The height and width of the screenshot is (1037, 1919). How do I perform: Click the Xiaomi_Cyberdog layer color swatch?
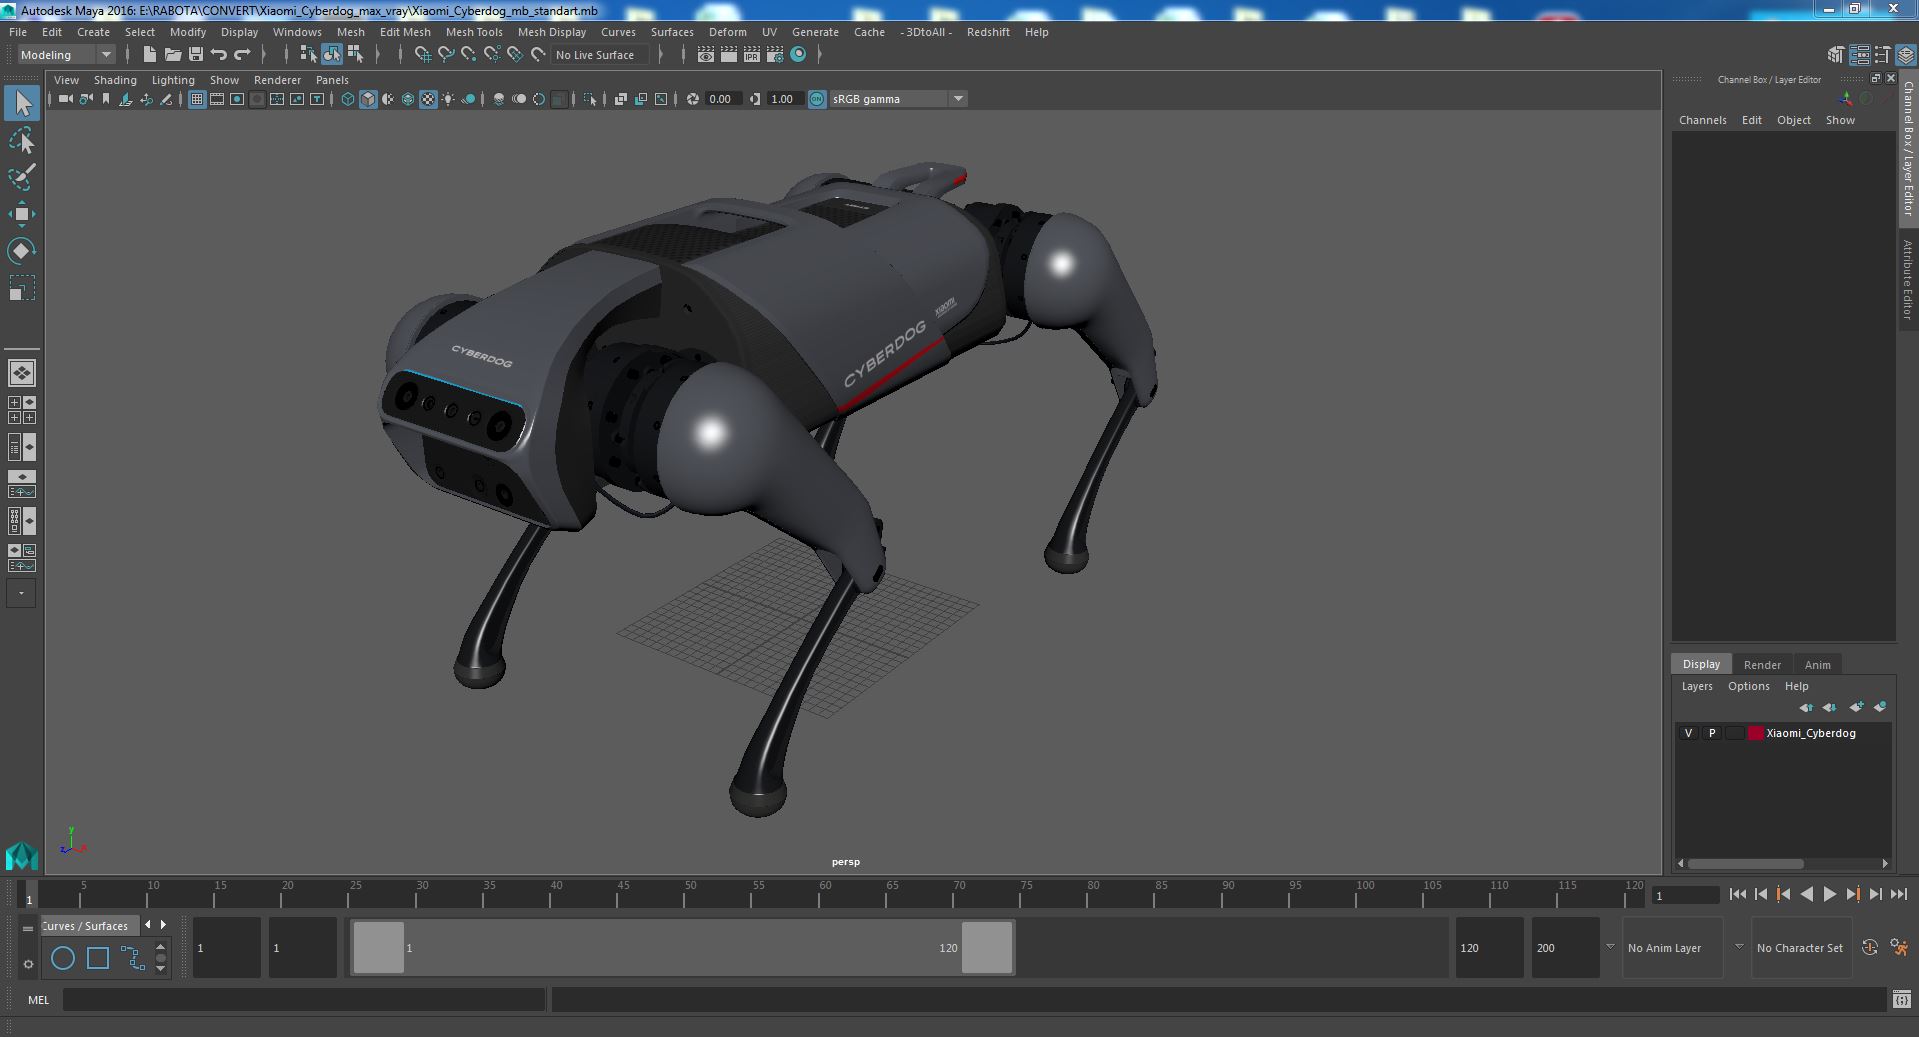coord(1755,733)
